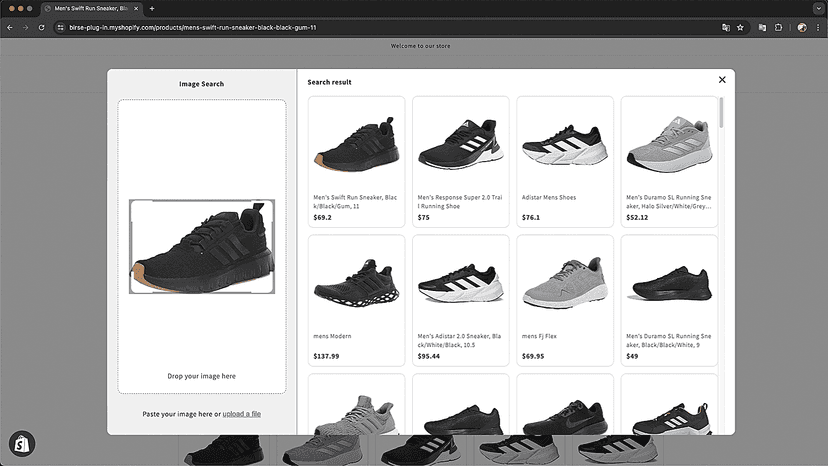Click the search results scrollbar
Viewport: 828px width, 466px height.
tap(721, 113)
